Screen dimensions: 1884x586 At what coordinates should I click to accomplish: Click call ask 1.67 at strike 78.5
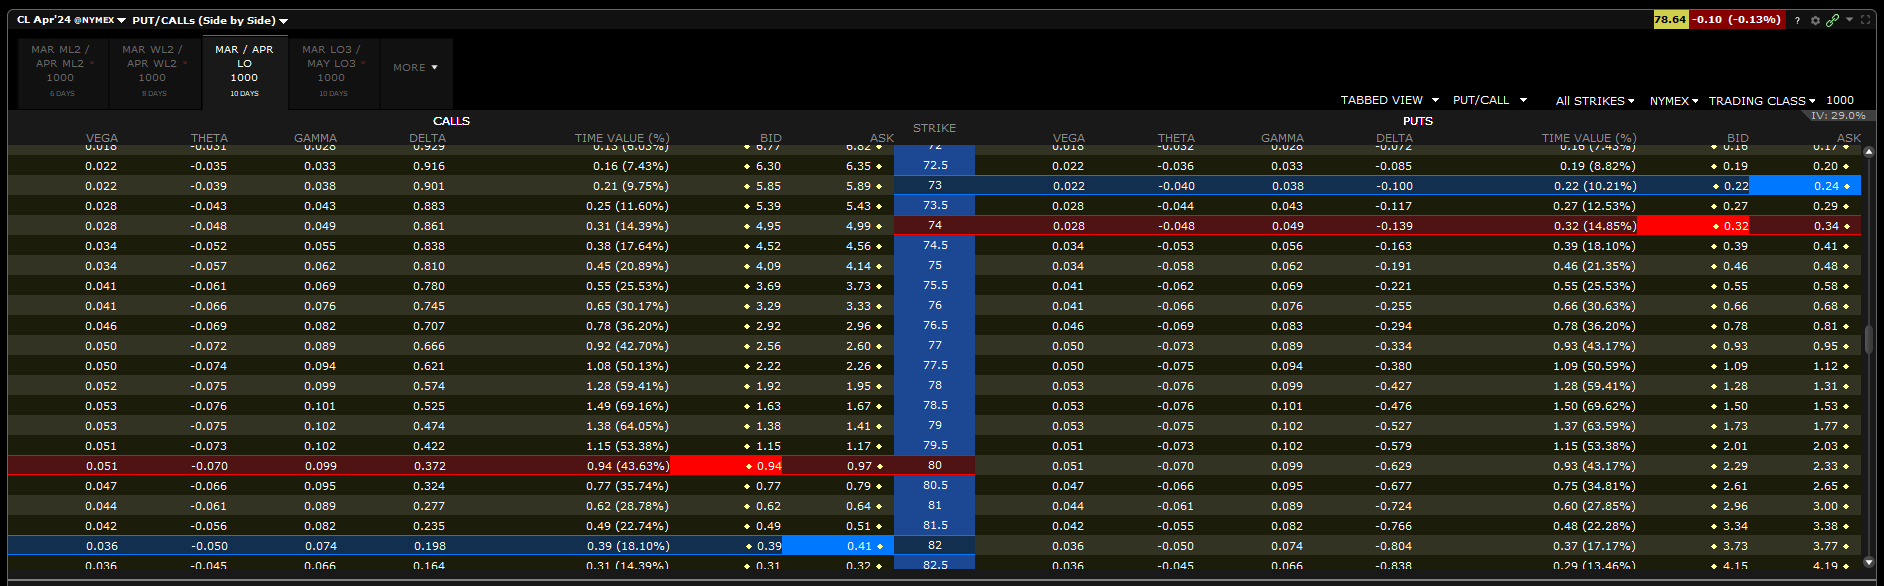point(858,406)
